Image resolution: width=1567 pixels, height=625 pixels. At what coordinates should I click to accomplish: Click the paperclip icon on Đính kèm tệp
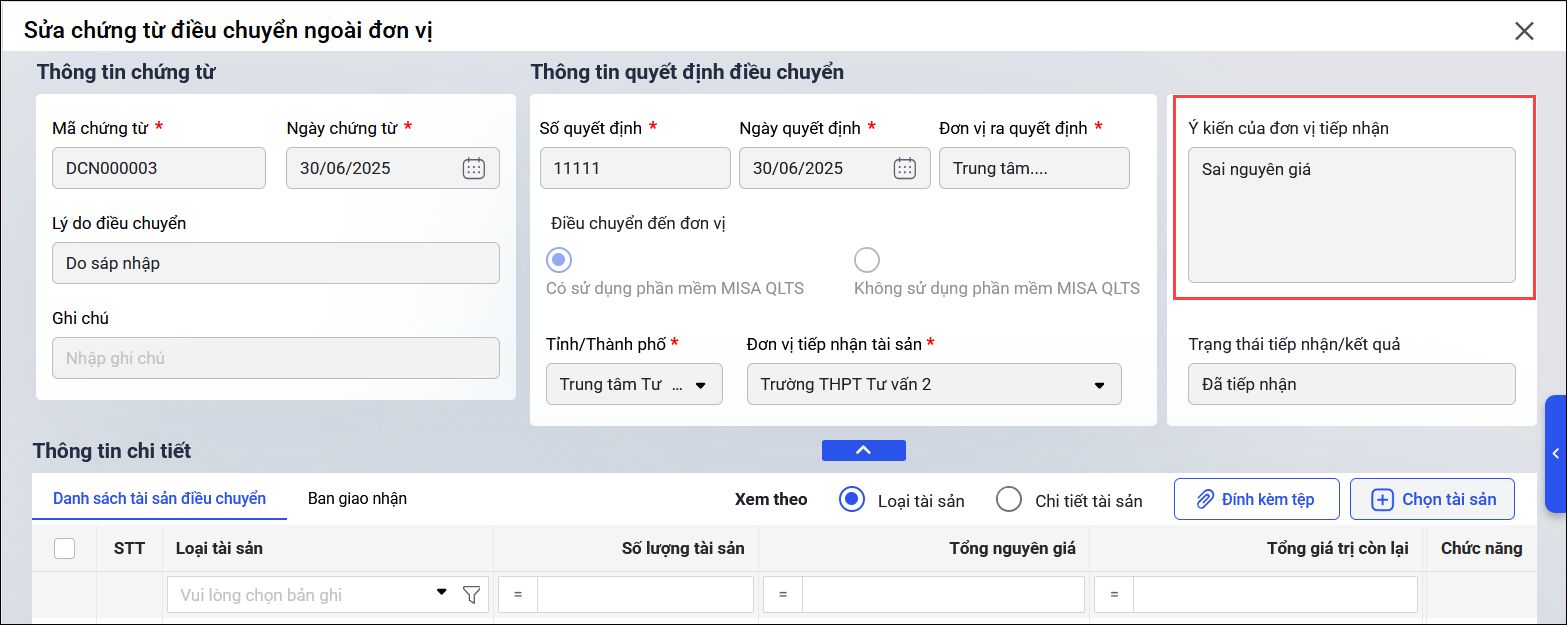point(1205,499)
